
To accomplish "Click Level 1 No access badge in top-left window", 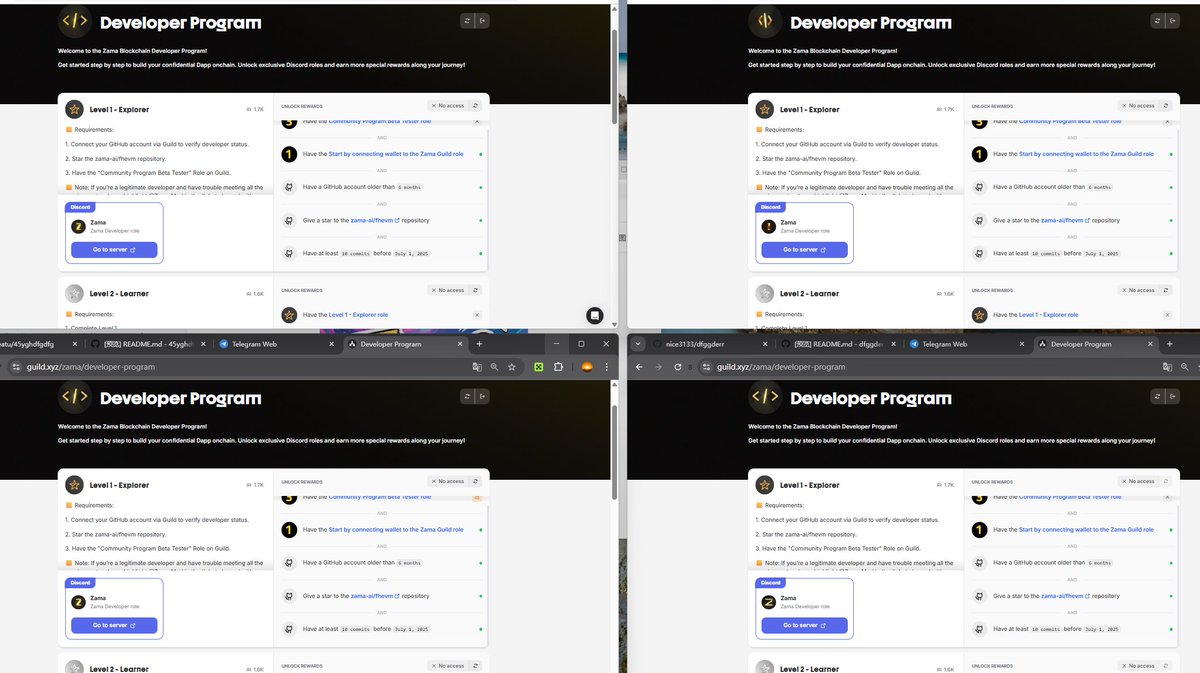I will pyautogui.click(x=446, y=105).
